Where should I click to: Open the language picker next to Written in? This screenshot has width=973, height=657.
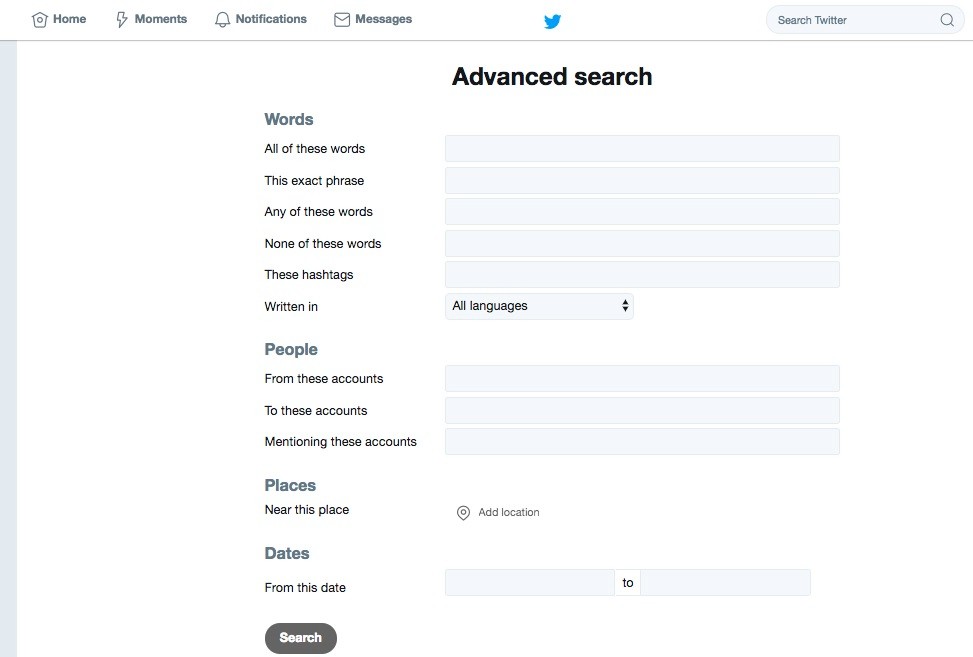[x=539, y=305]
